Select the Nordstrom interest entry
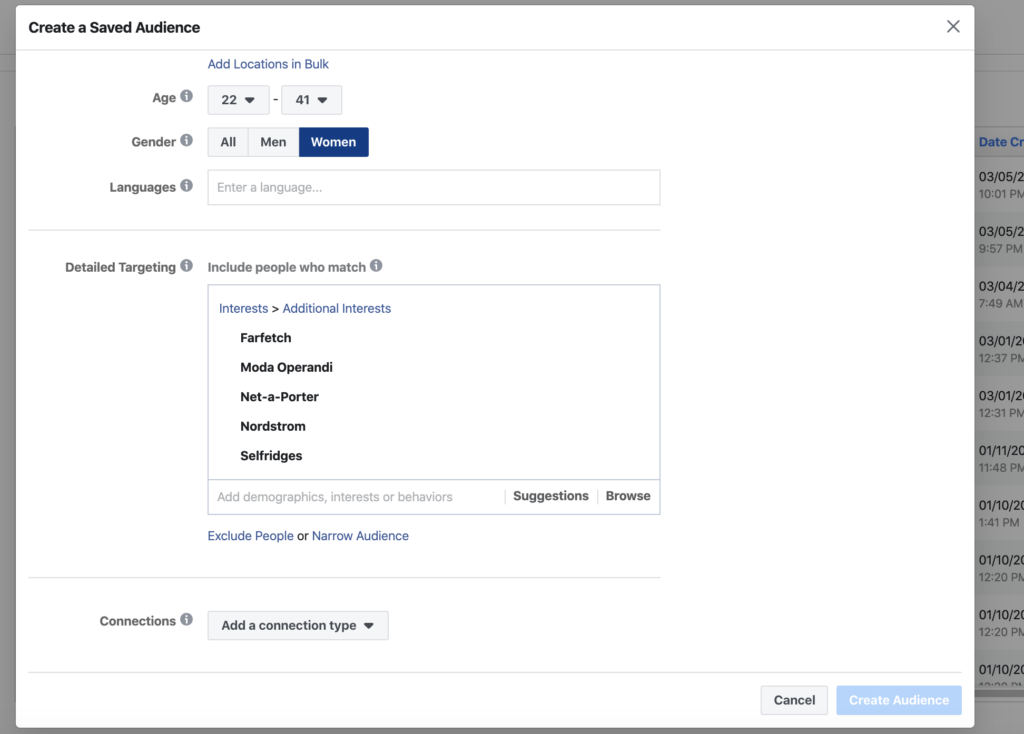The image size is (1024, 734). point(273,426)
